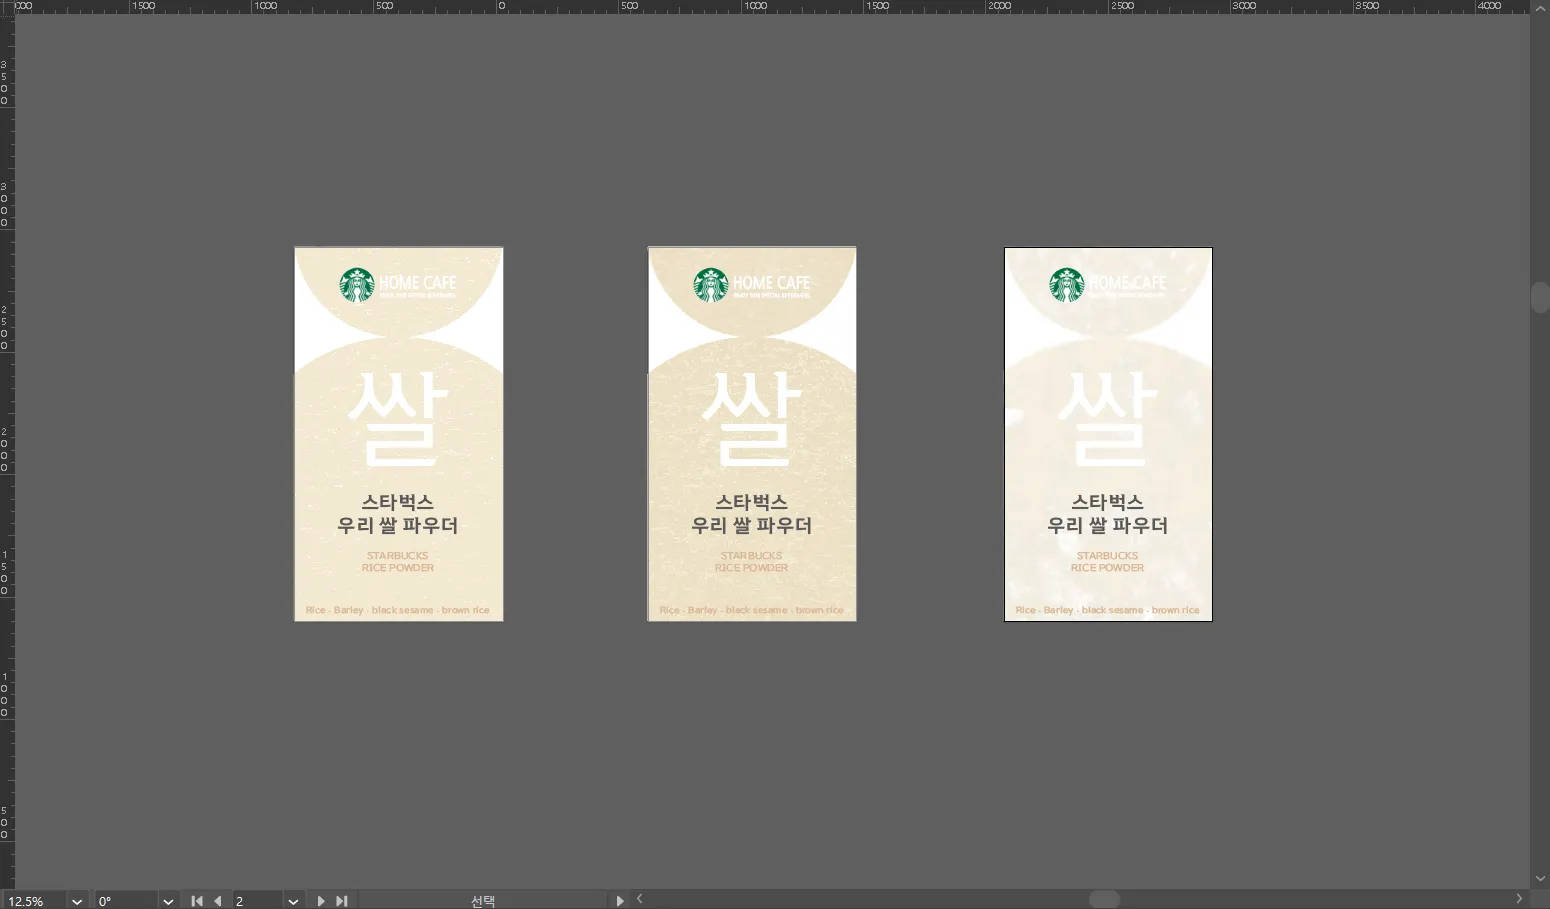Select the leftmost rice powder package artboard

click(x=399, y=434)
